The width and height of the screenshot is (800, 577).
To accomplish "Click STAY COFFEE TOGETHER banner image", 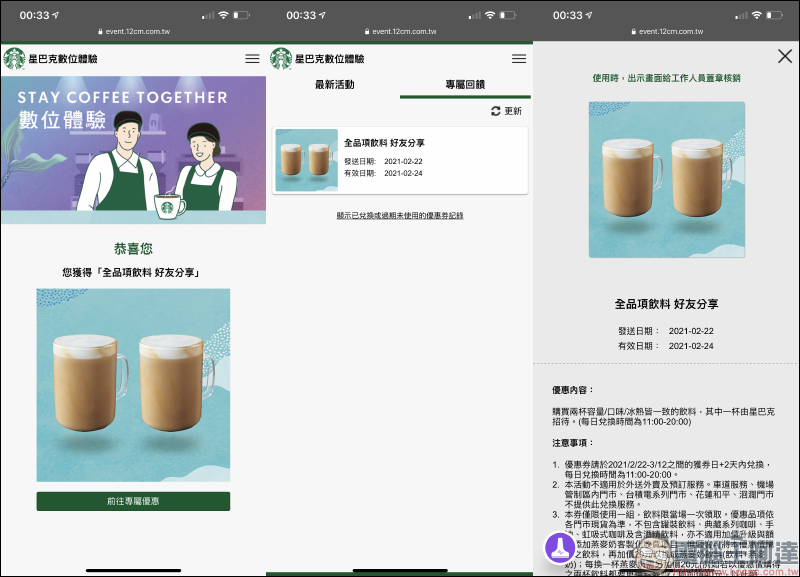I will (133, 150).
